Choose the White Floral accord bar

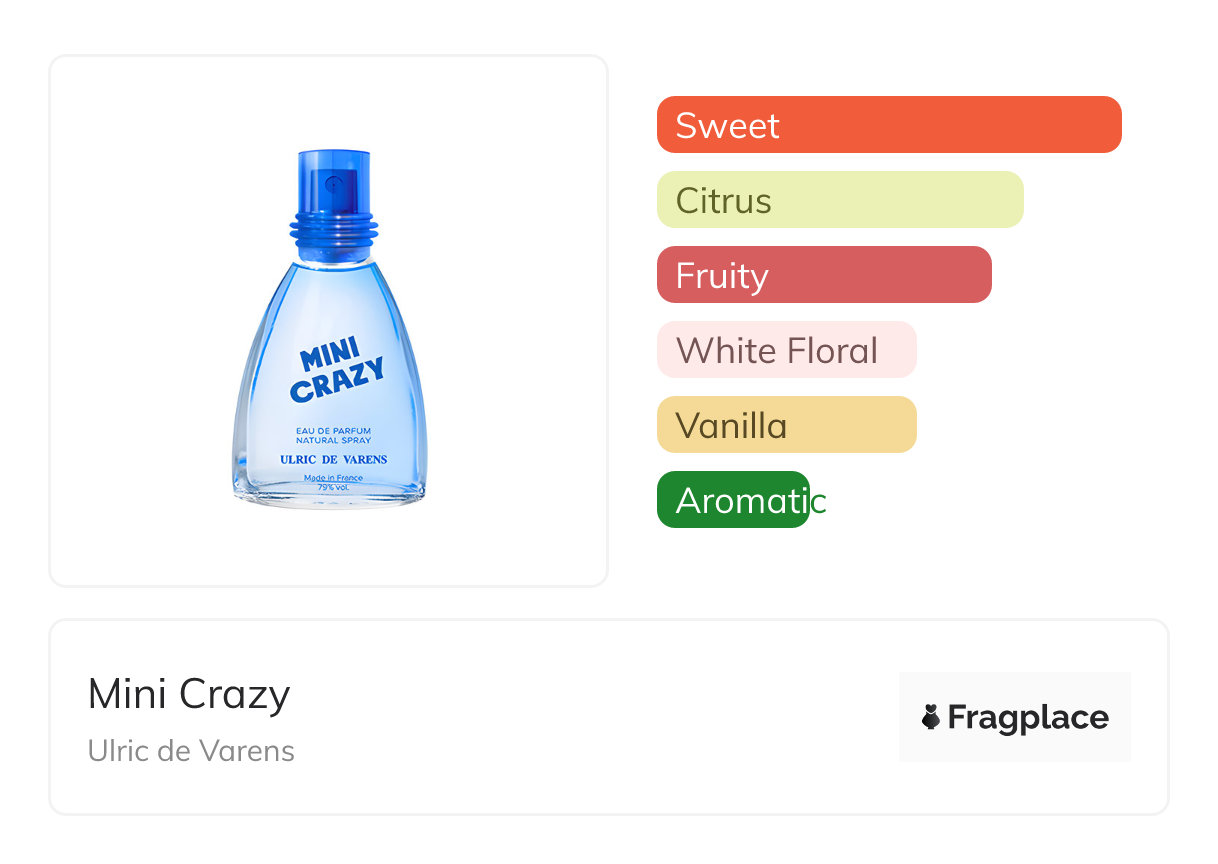786,350
